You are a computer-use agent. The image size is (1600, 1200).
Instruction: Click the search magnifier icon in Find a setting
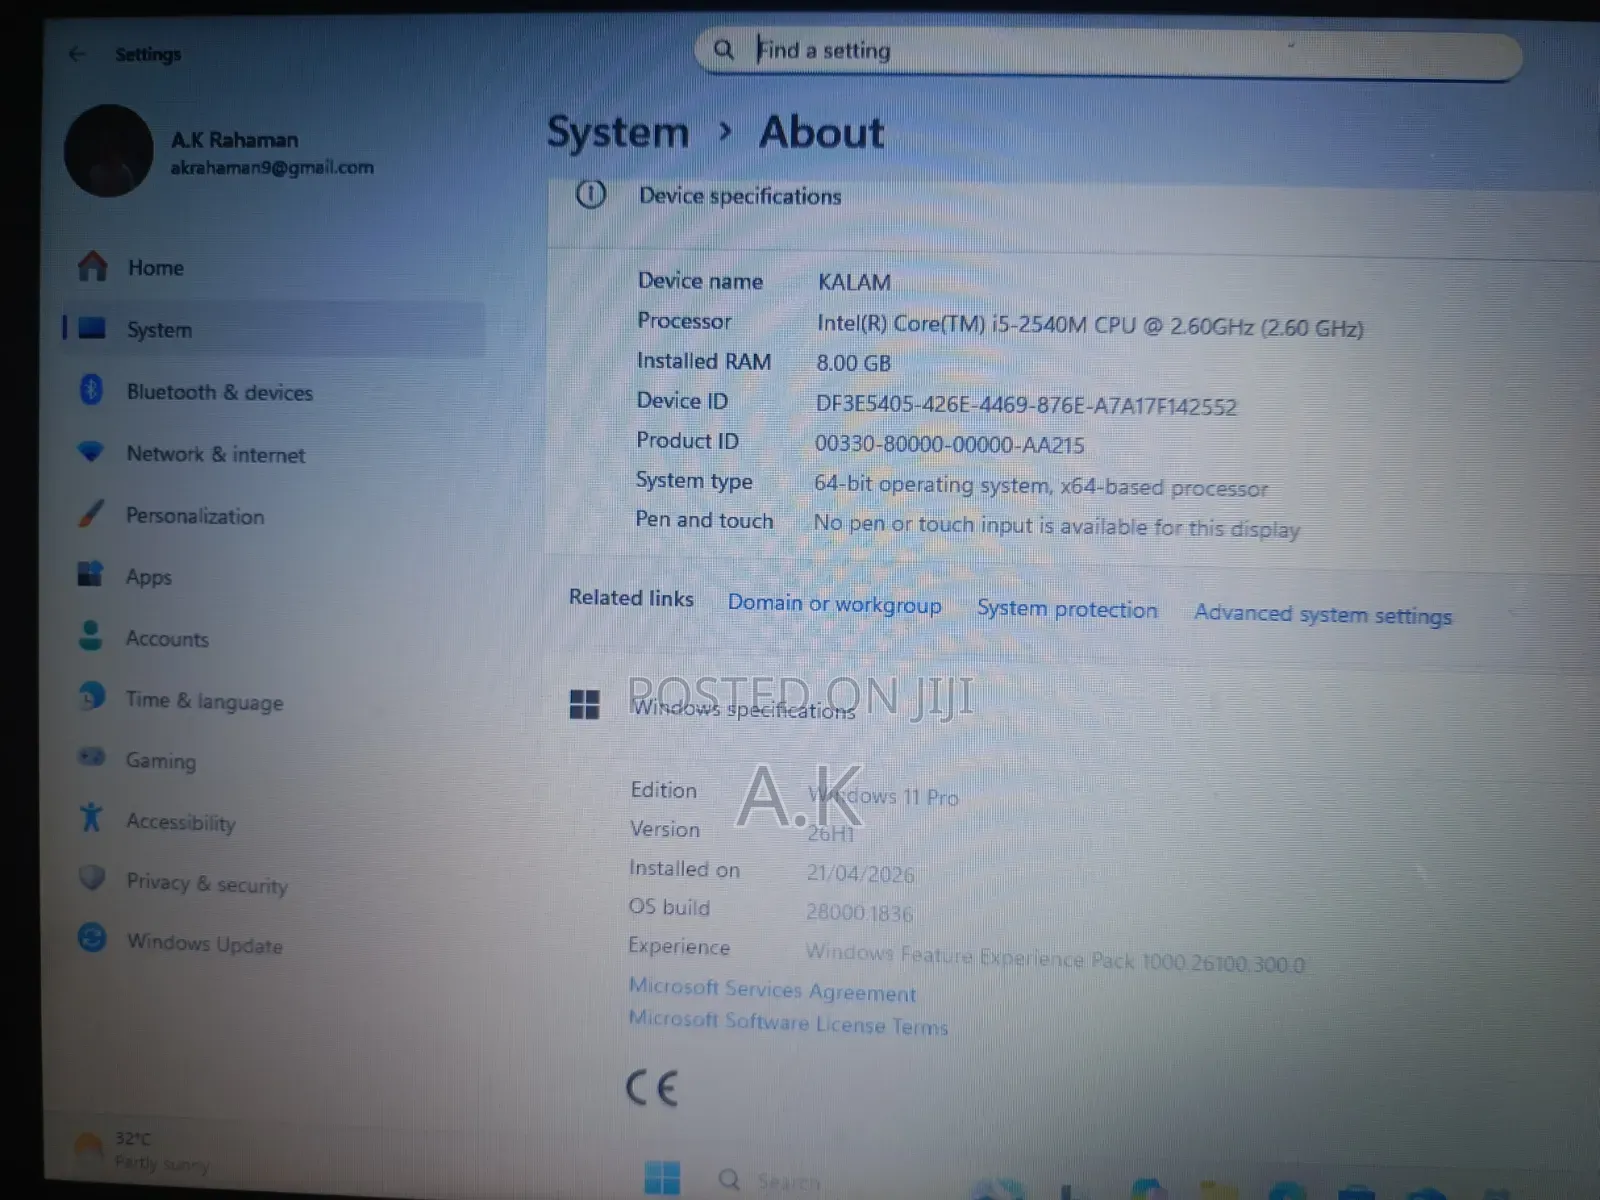click(x=724, y=49)
